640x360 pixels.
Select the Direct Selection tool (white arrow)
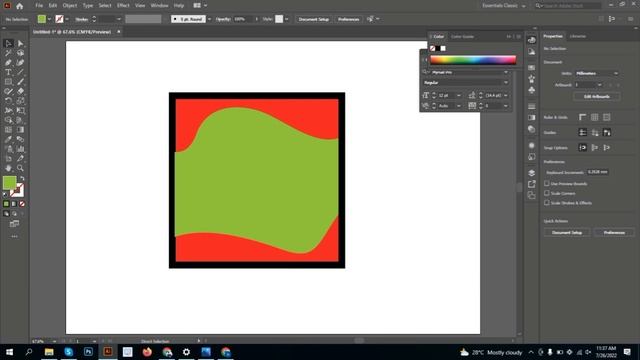pyautogui.click(x=20, y=44)
